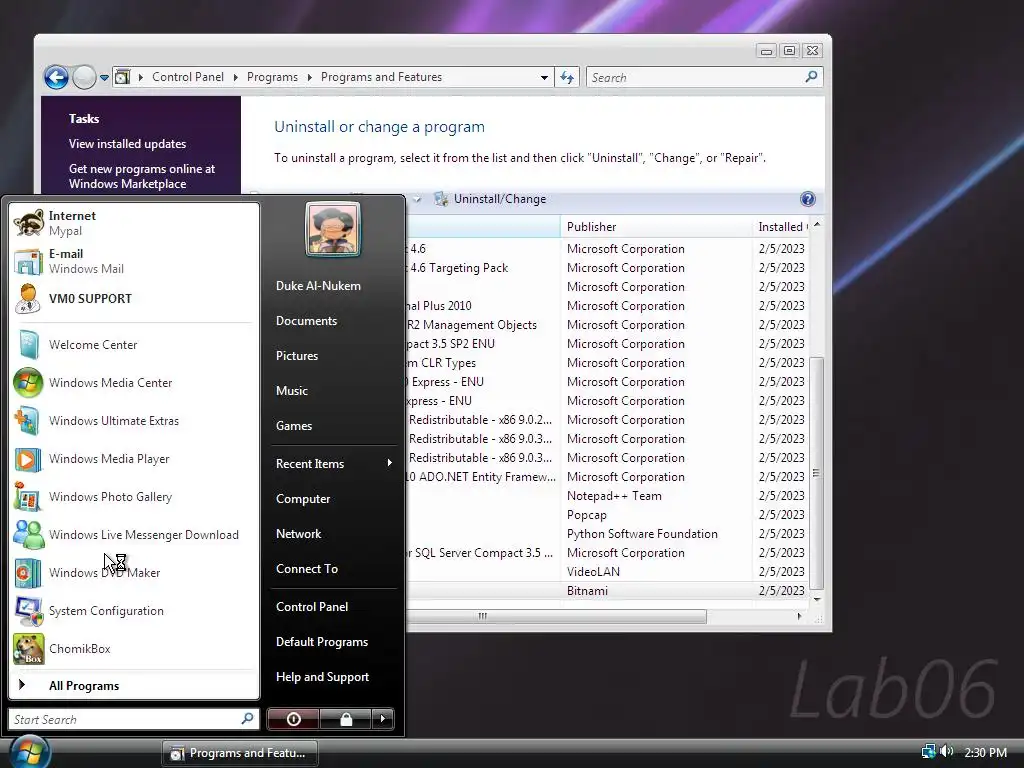Open Windows Photo Gallery icon

pos(29,497)
